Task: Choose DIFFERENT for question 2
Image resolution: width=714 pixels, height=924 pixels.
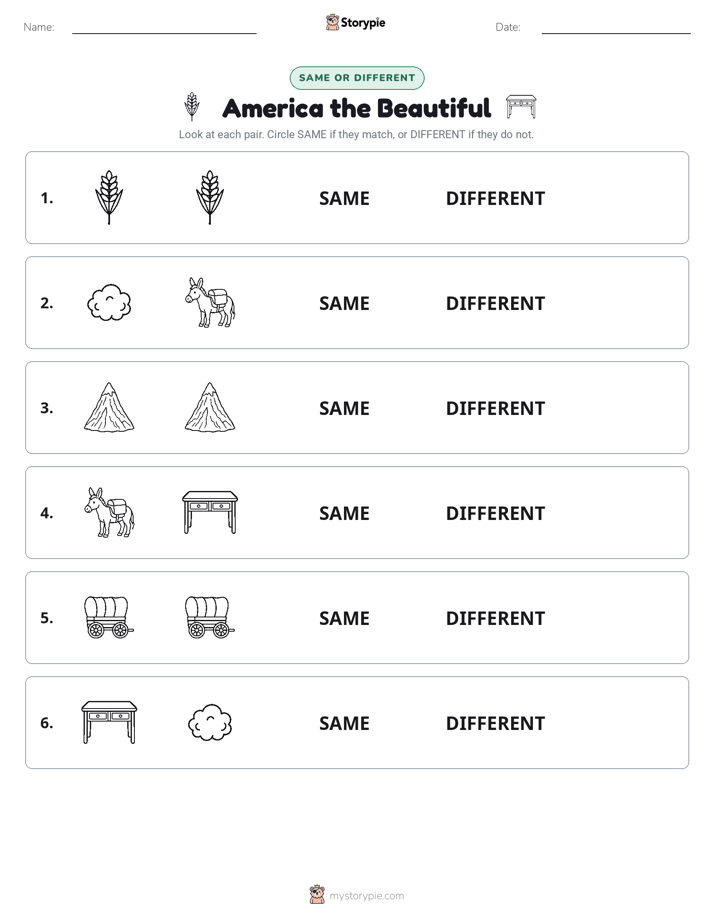Action: point(495,303)
